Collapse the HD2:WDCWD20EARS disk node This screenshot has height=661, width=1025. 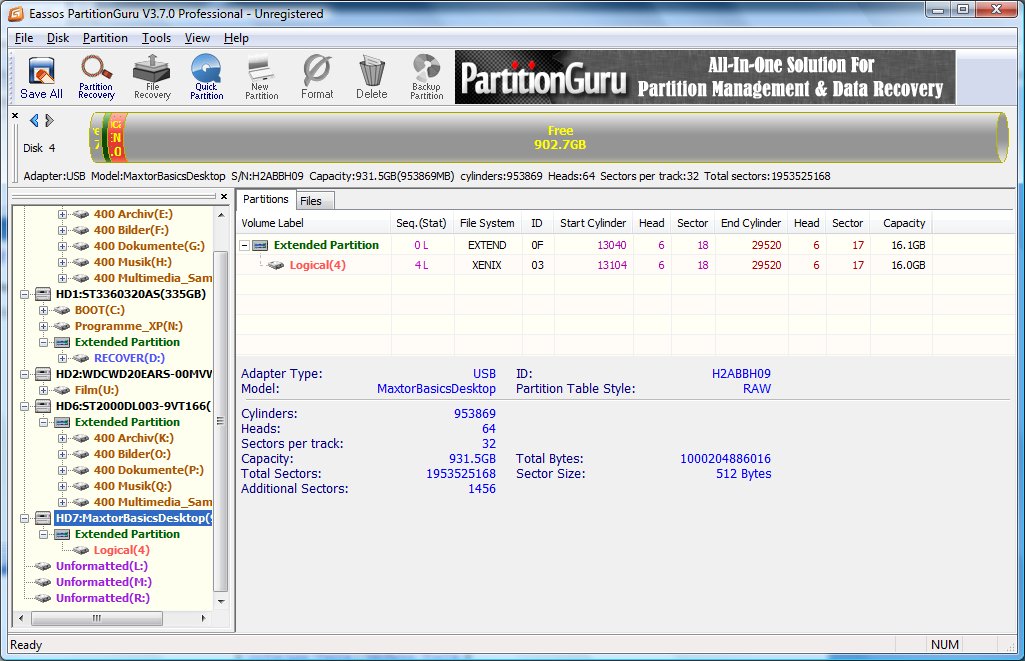click(x=24, y=374)
